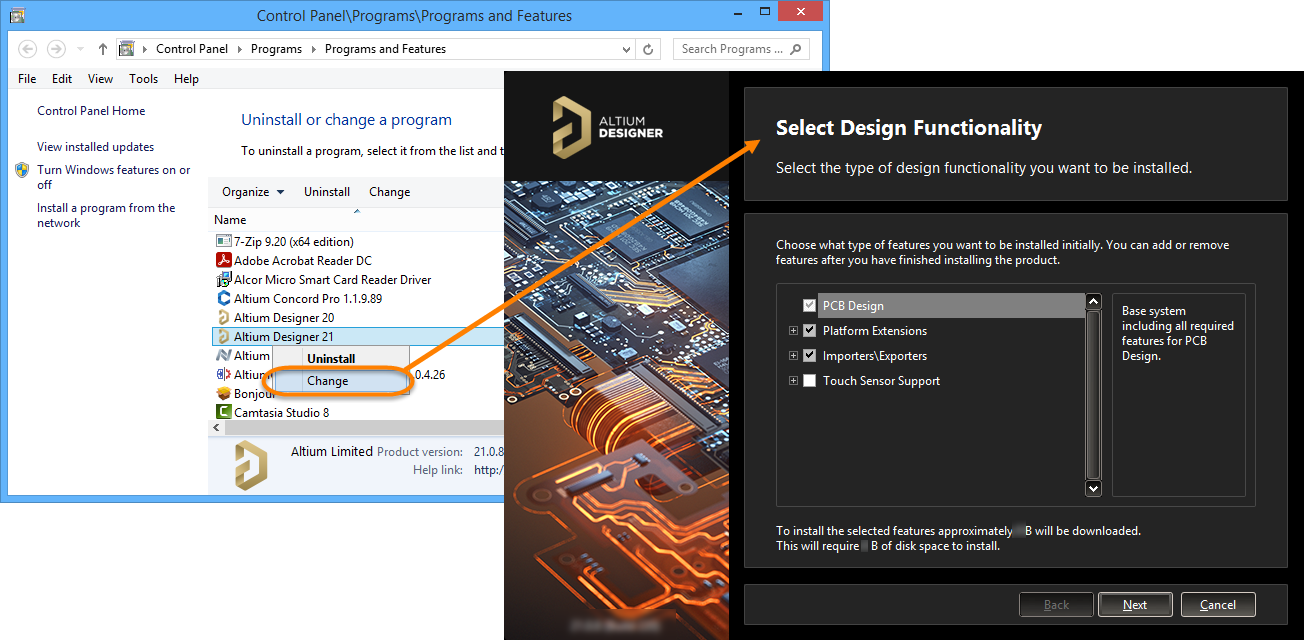Click the Up arrow navigation button
Screen dimensions: 1305x640
102,49
